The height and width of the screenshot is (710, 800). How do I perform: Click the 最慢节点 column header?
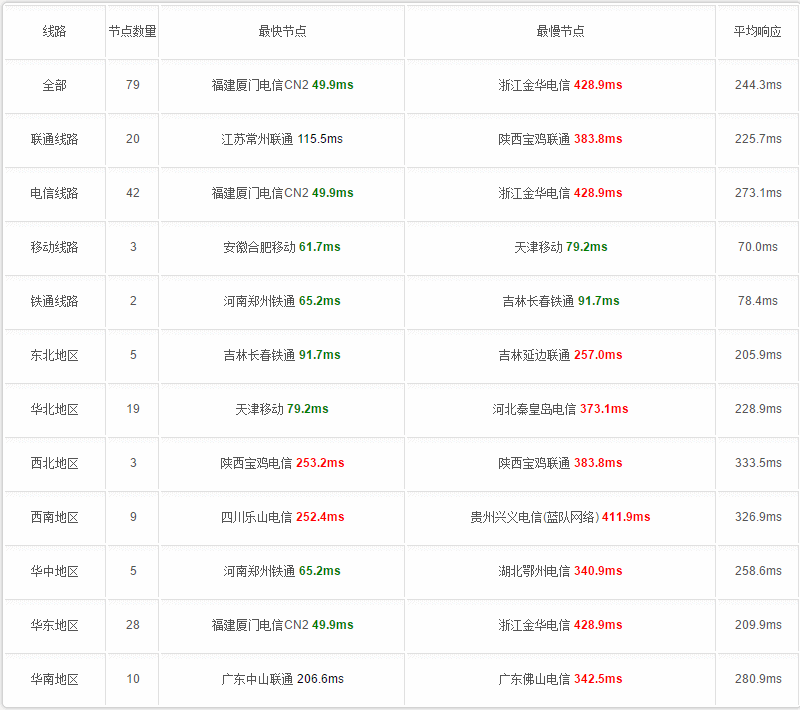pos(560,32)
